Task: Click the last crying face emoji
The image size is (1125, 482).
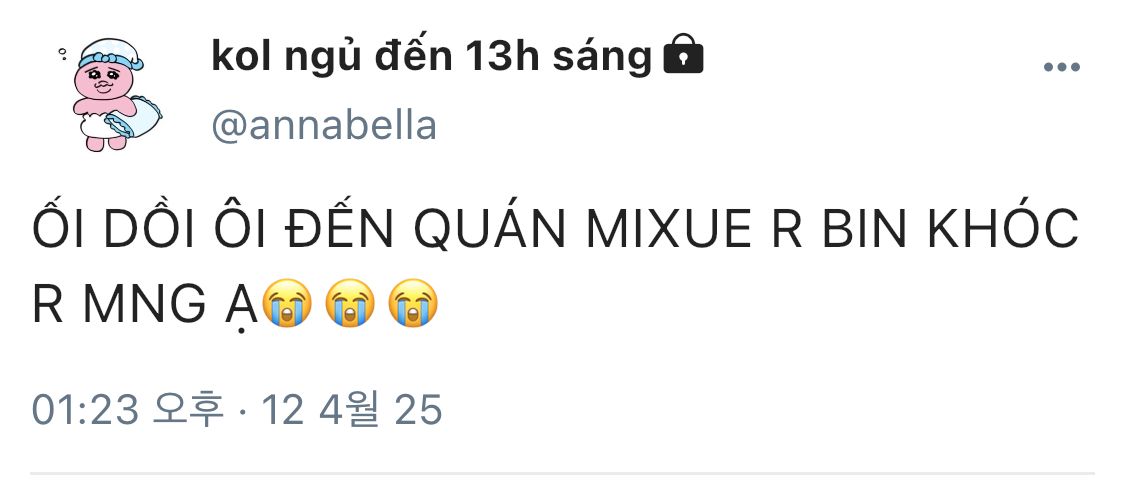Action: pos(413,303)
